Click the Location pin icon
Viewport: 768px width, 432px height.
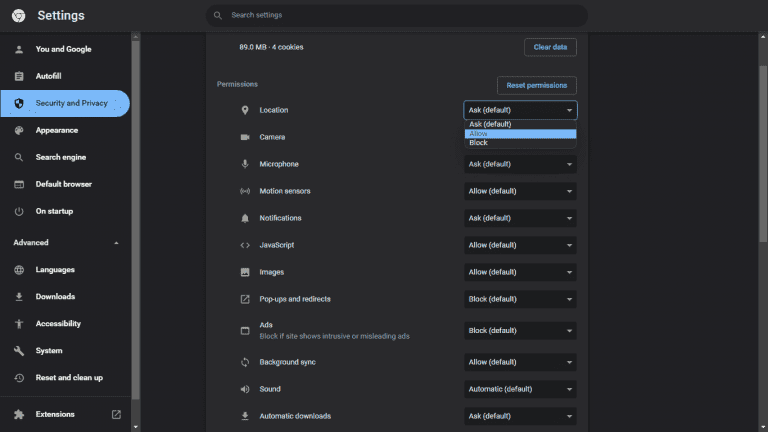[x=245, y=110]
